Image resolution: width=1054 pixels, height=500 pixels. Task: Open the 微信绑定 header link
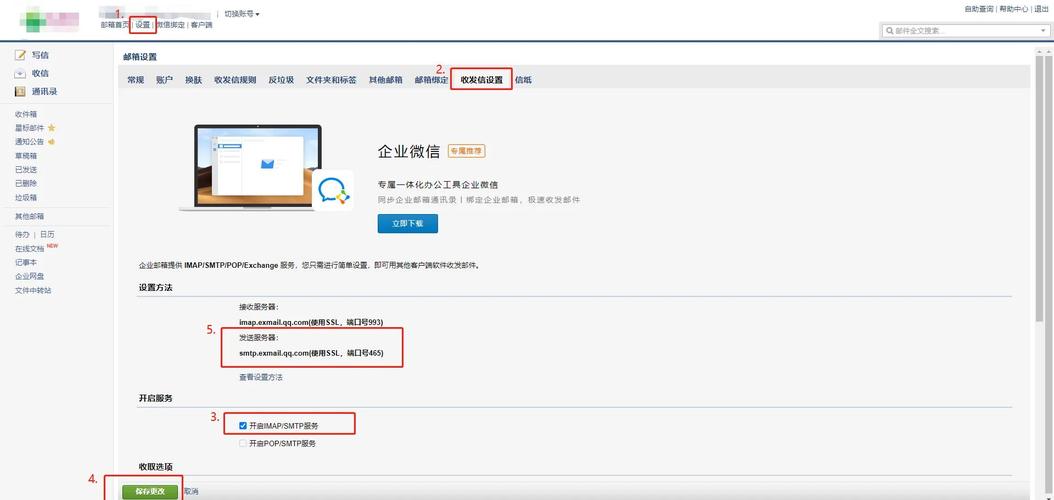pyautogui.click(x=170, y=25)
